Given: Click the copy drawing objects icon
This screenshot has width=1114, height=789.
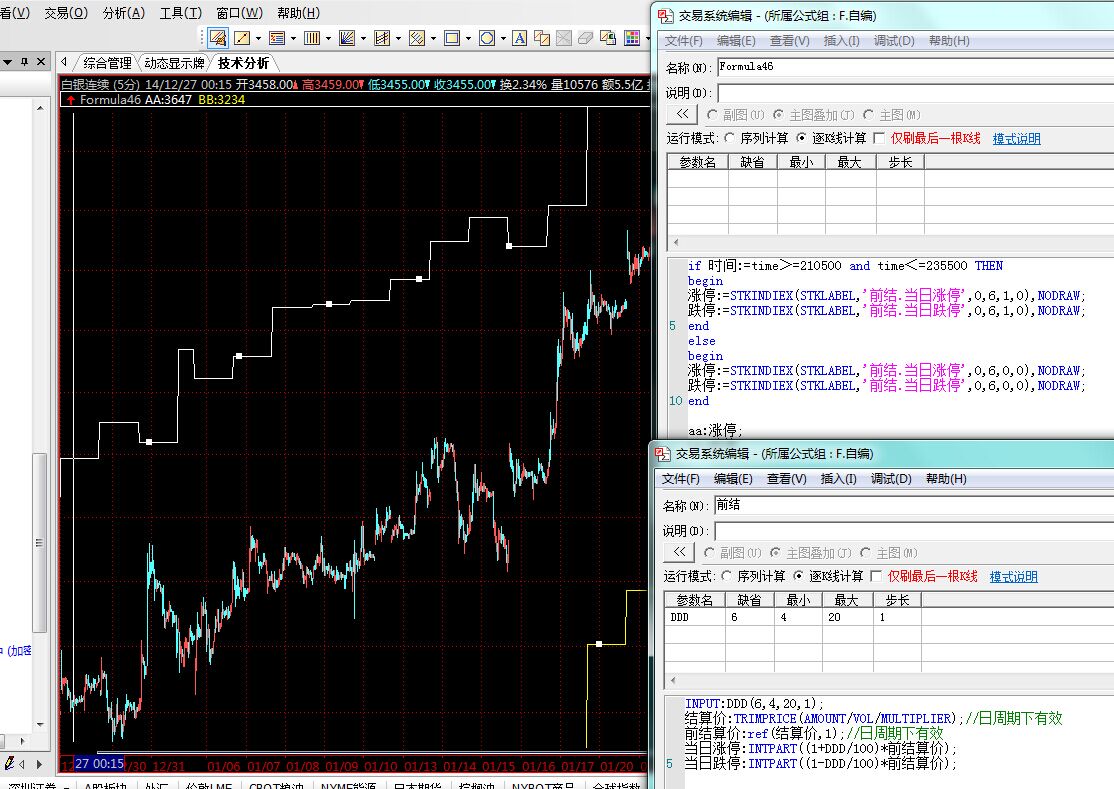Looking at the screenshot, I should (541, 38).
